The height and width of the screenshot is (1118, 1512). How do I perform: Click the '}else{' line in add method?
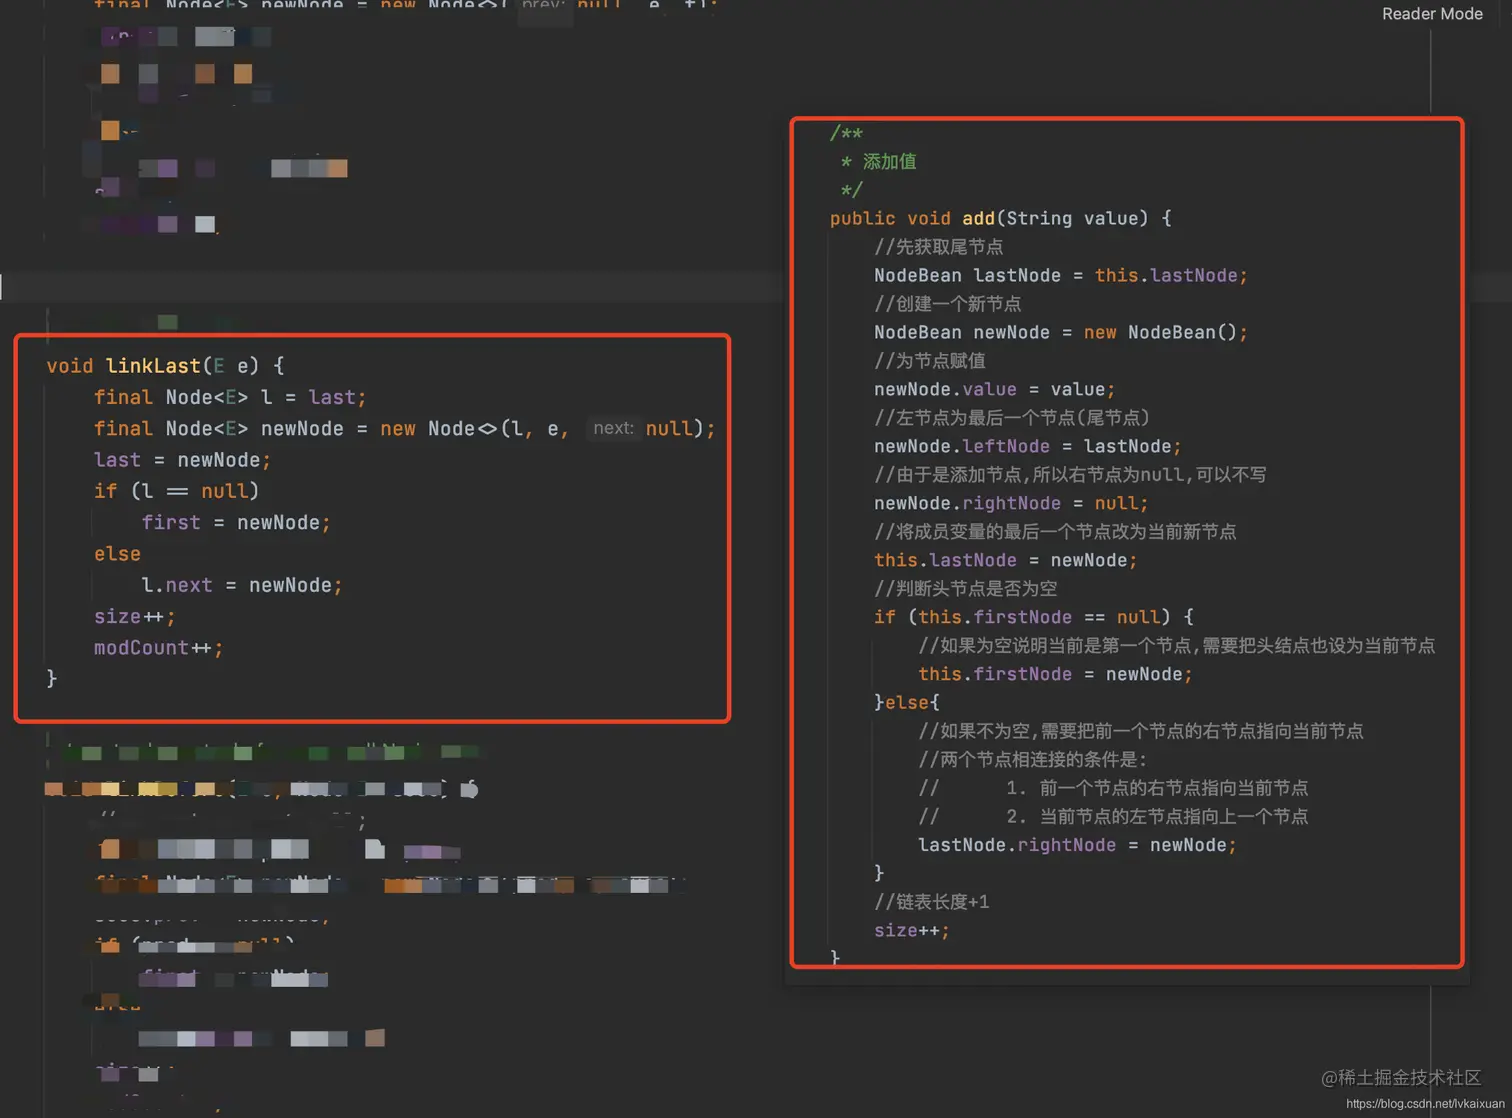pyautogui.click(x=907, y=702)
